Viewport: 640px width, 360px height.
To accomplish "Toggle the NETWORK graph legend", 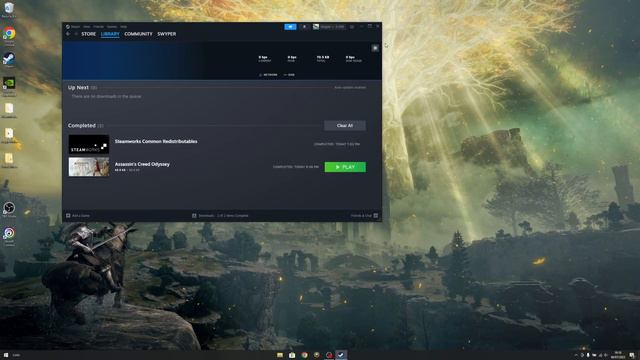I will click(x=268, y=75).
